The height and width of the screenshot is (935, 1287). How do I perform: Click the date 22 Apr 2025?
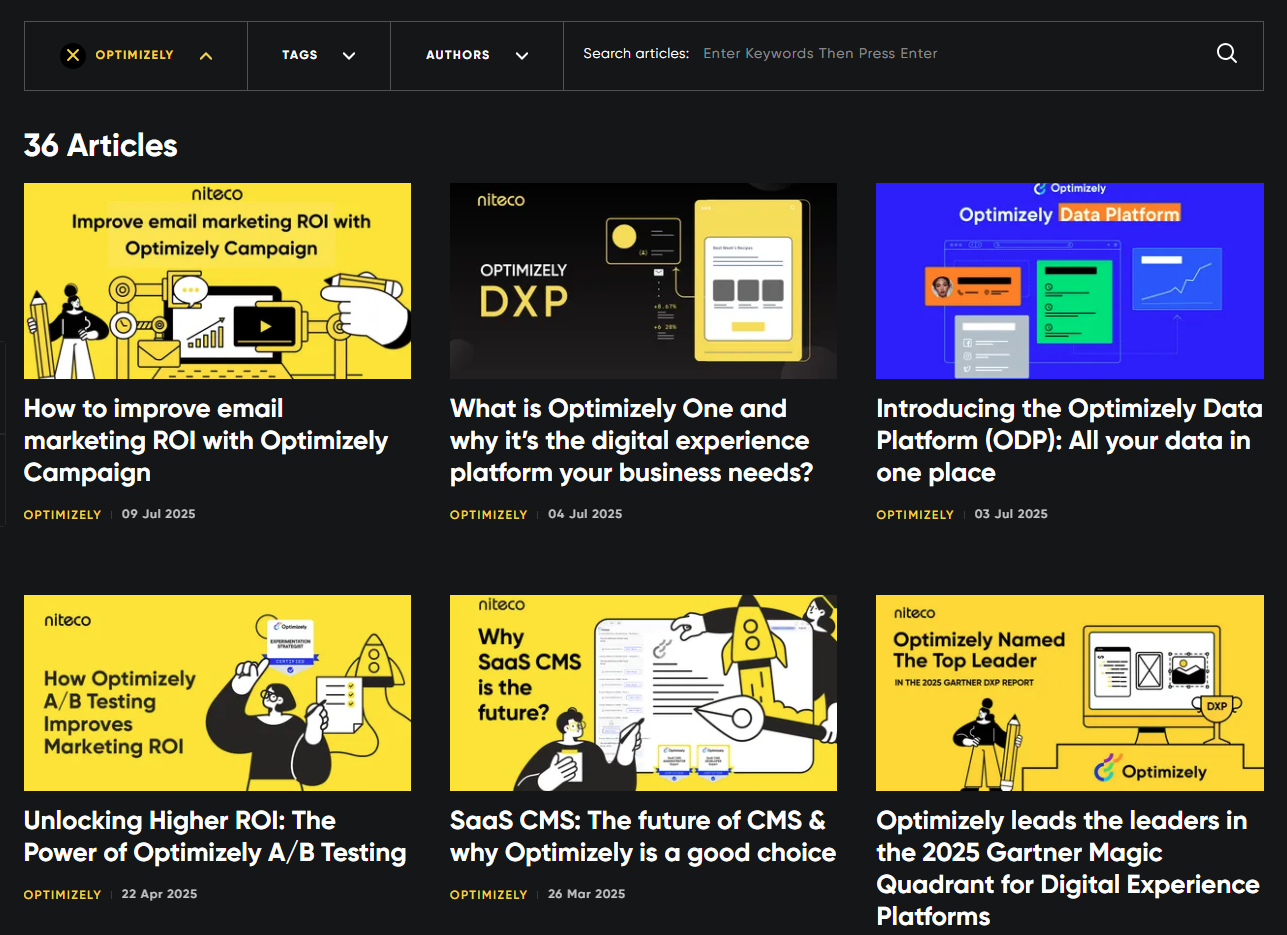click(x=160, y=894)
